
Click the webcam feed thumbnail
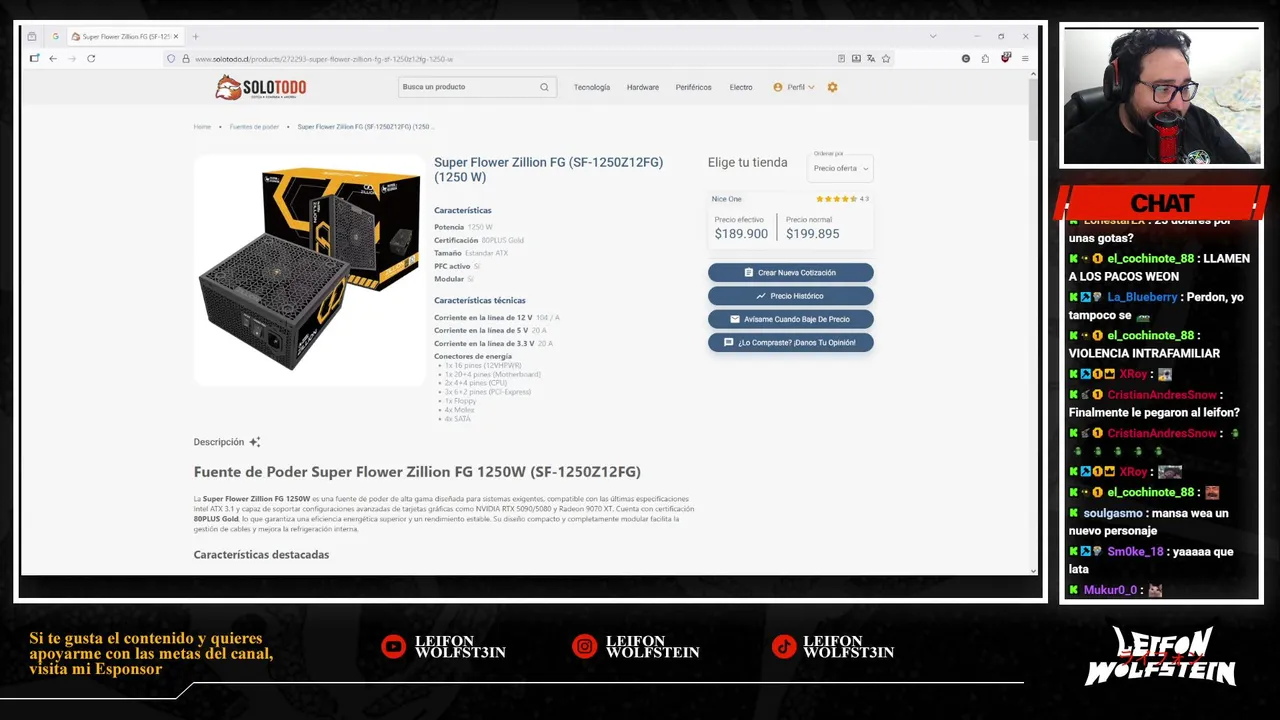coord(1161,96)
